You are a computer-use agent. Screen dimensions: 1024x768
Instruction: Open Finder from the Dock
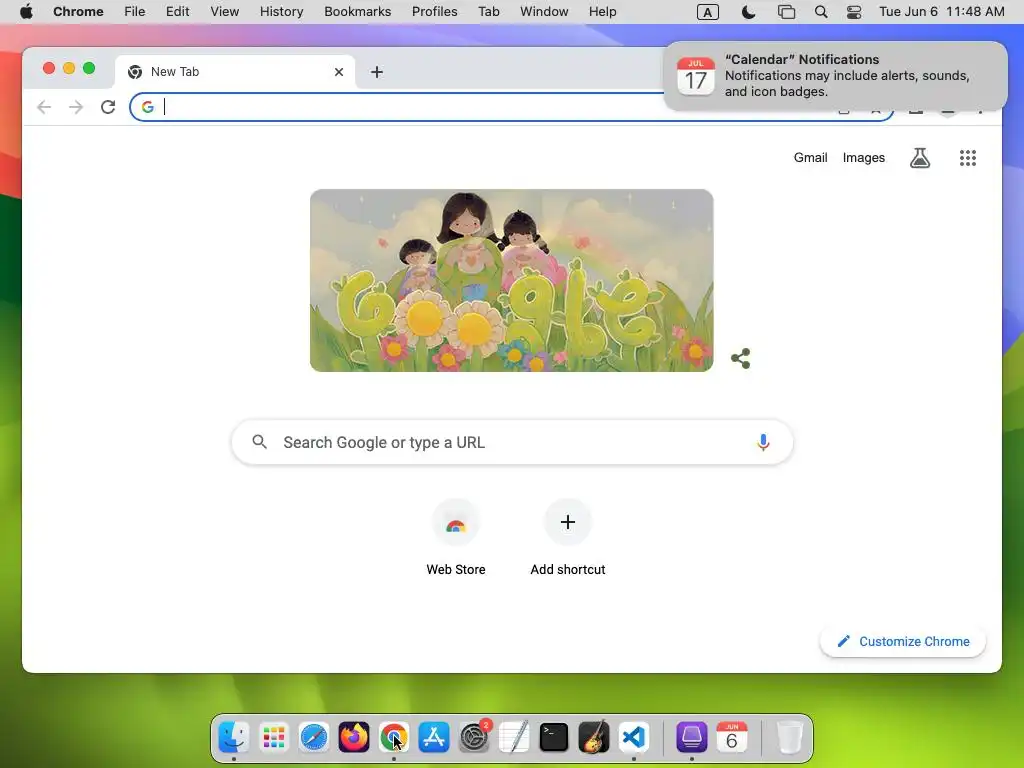click(234, 738)
